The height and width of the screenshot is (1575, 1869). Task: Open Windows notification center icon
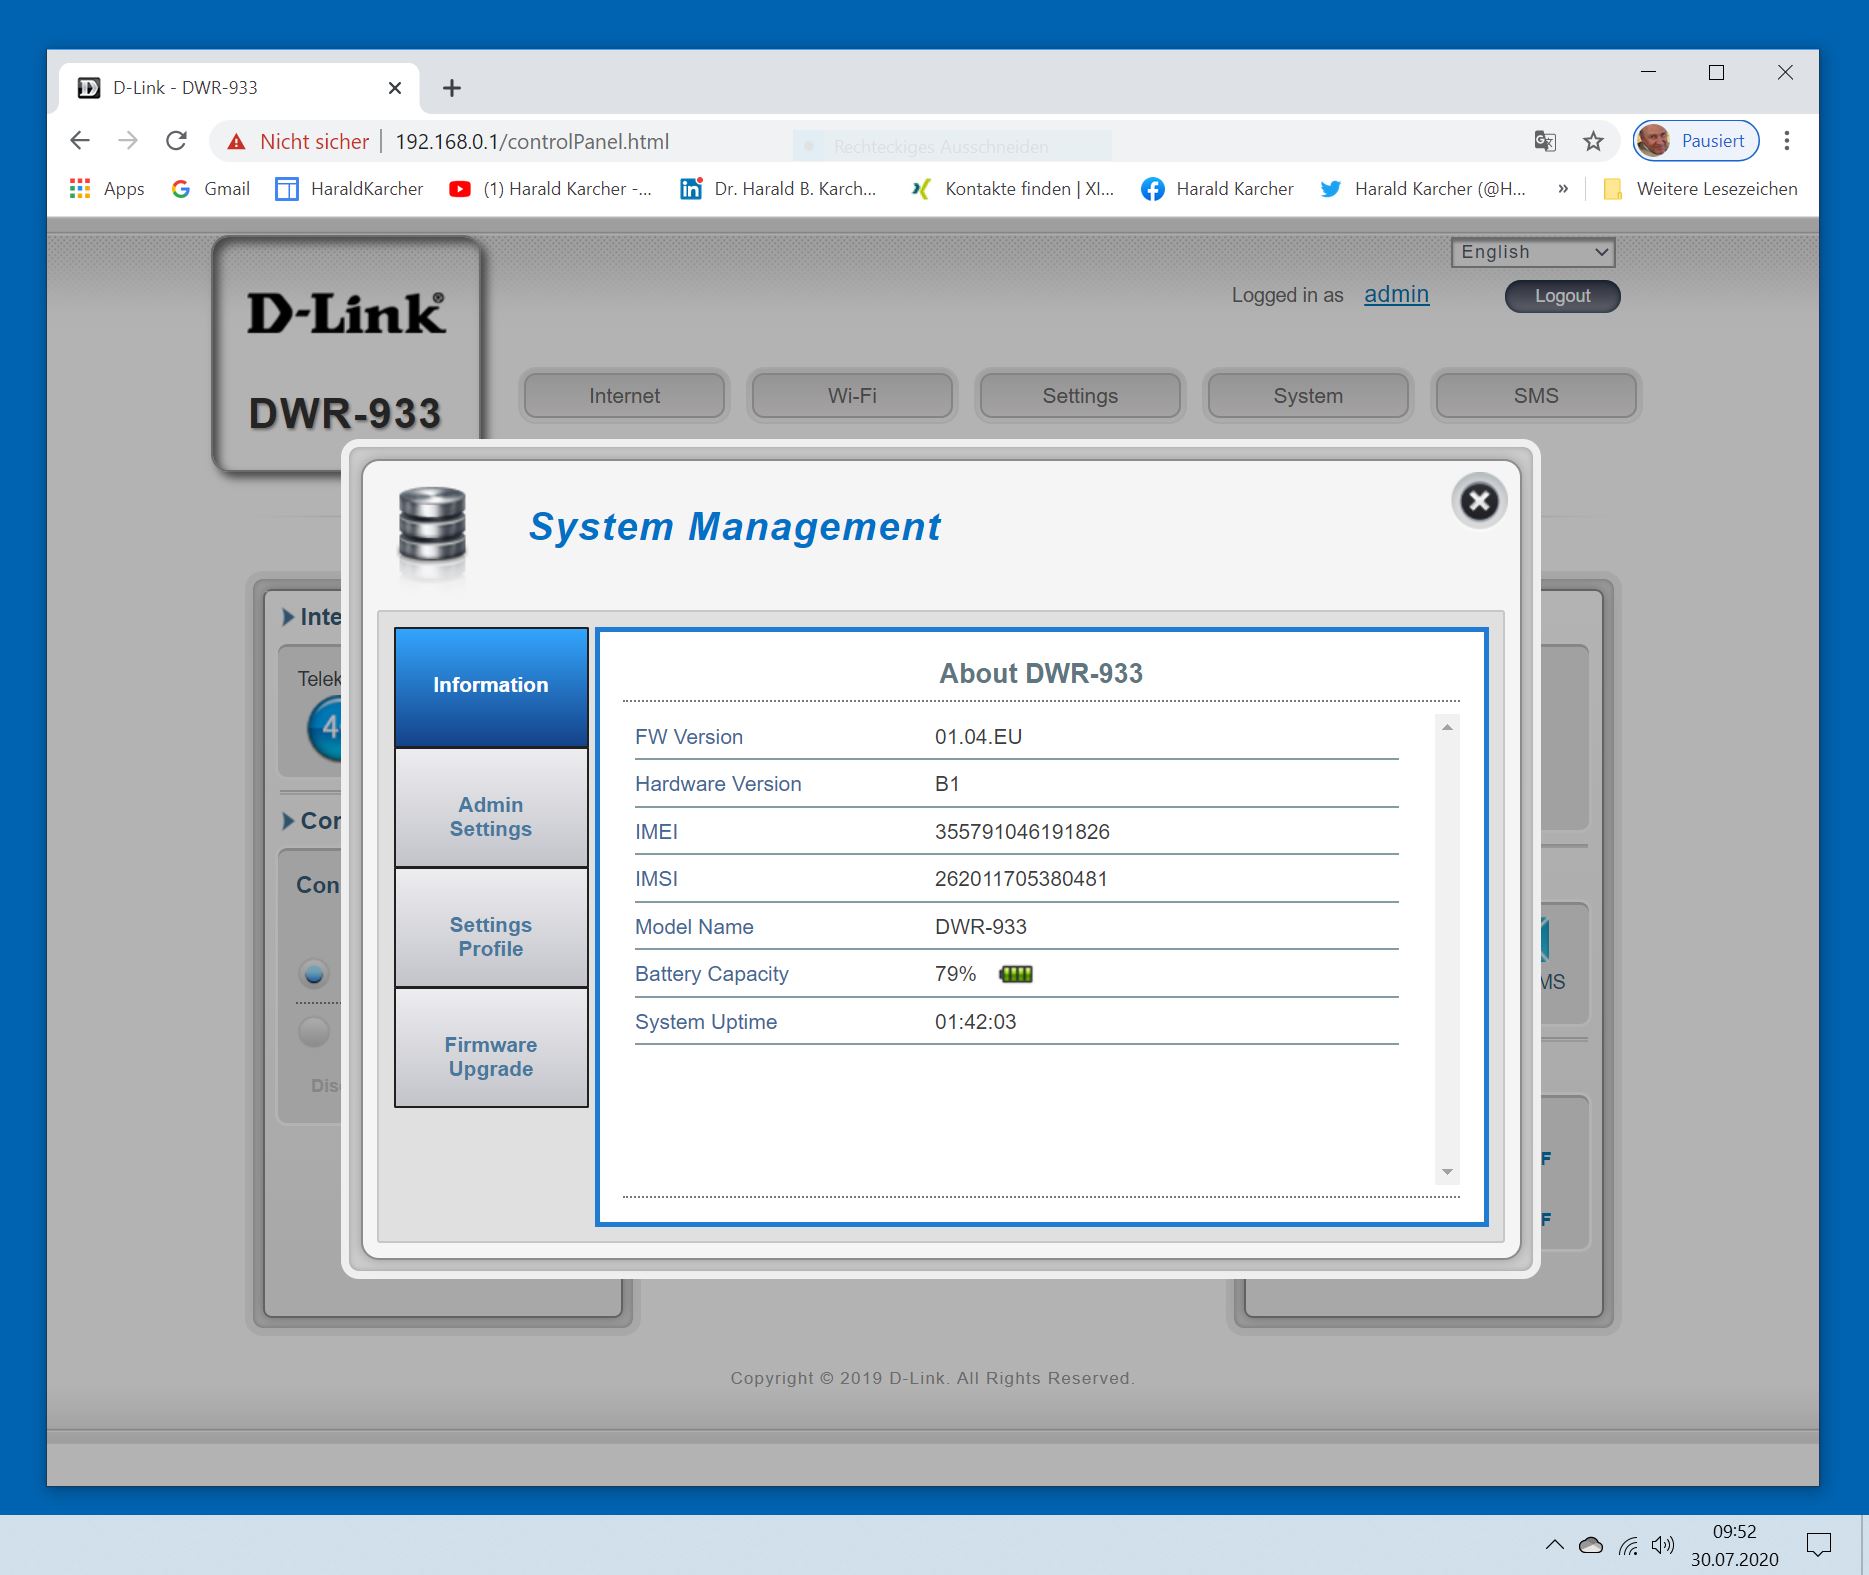[x=1818, y=1545]
